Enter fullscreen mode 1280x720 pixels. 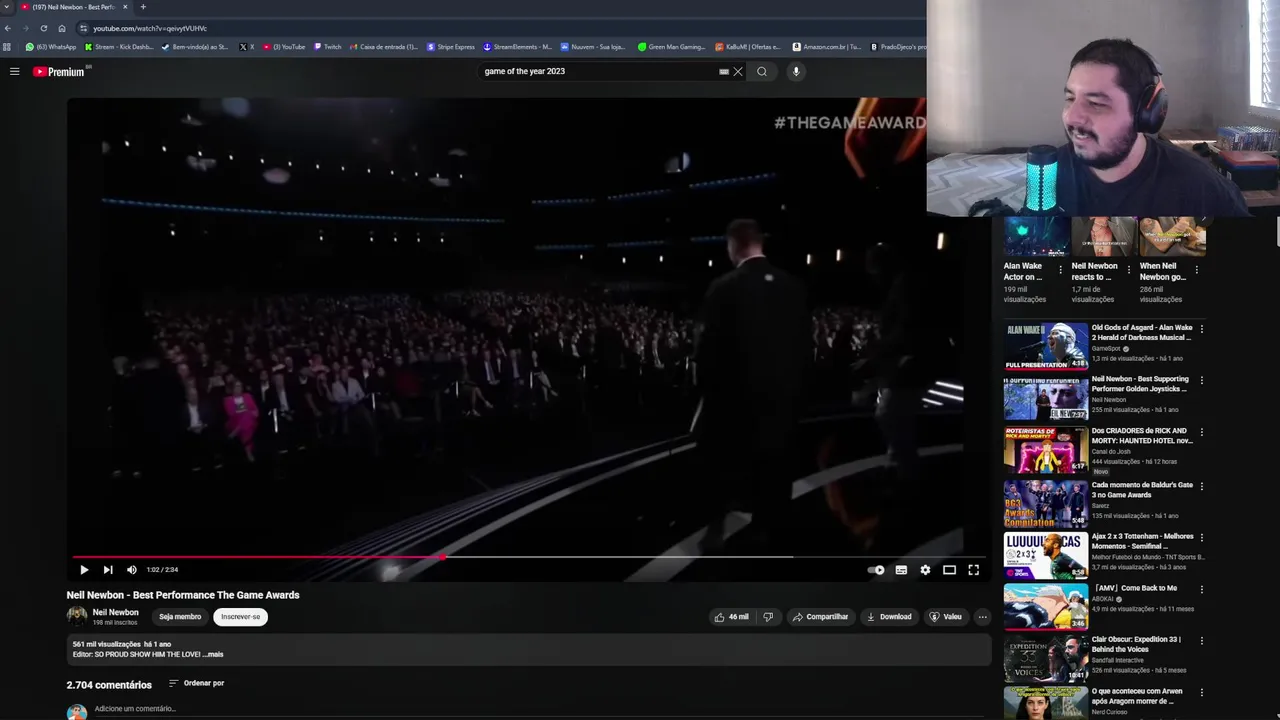tap(973, 570)
